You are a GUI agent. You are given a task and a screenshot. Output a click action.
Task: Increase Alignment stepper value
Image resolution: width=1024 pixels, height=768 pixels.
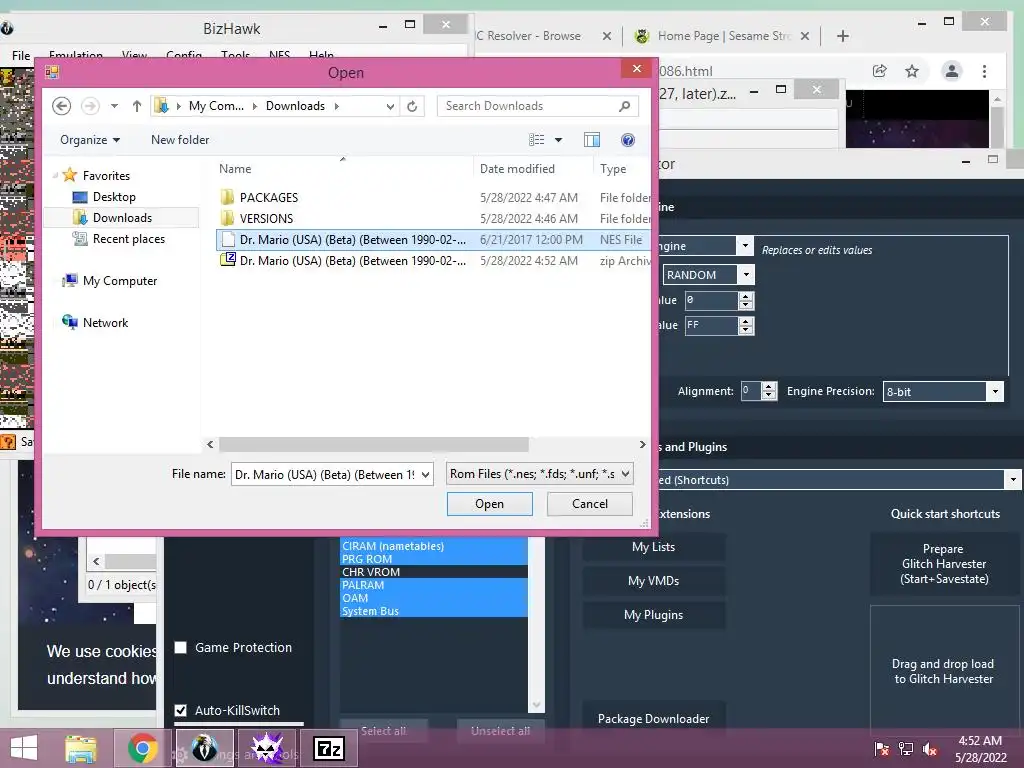click(x=769, y=387)
